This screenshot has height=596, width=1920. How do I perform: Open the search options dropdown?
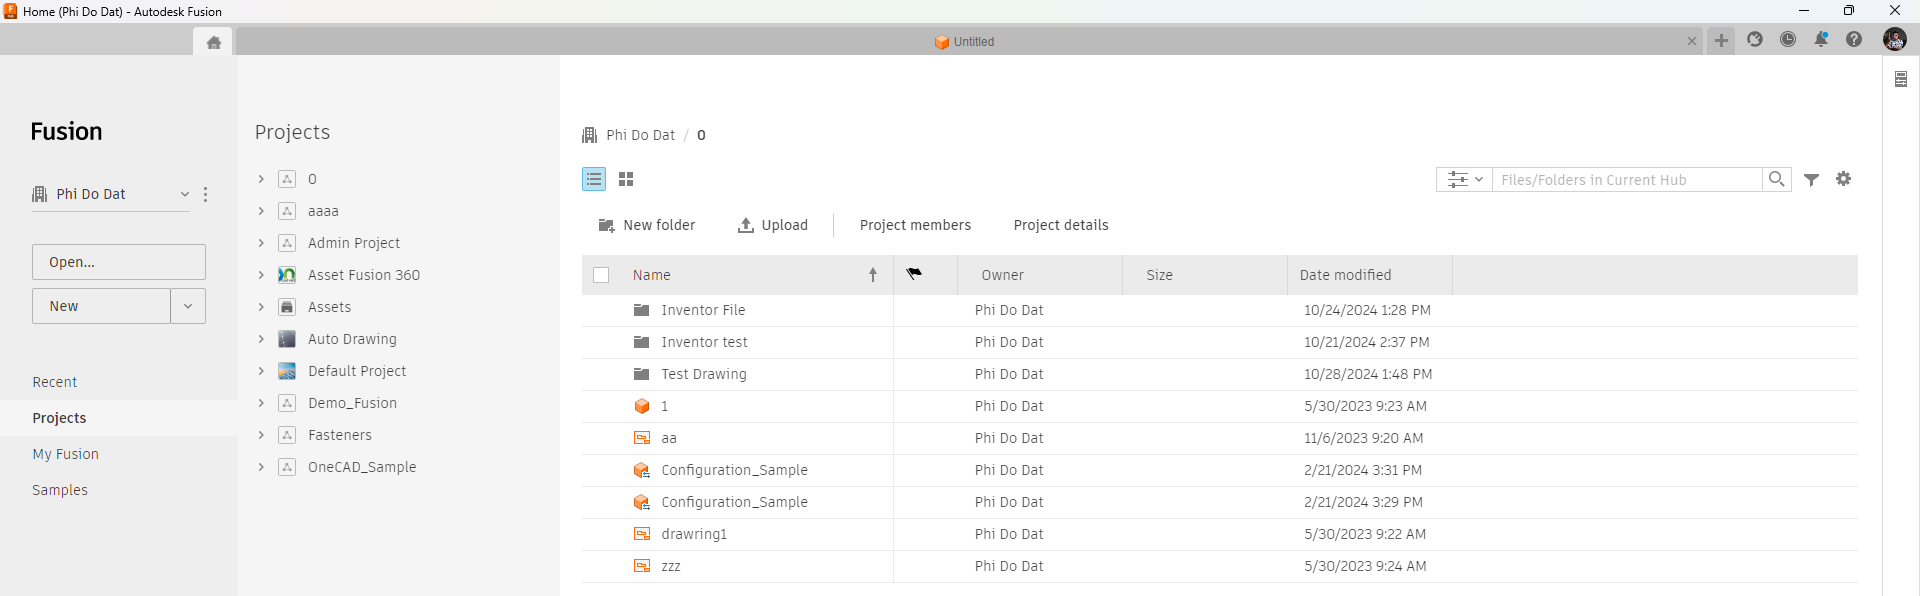1464,180
